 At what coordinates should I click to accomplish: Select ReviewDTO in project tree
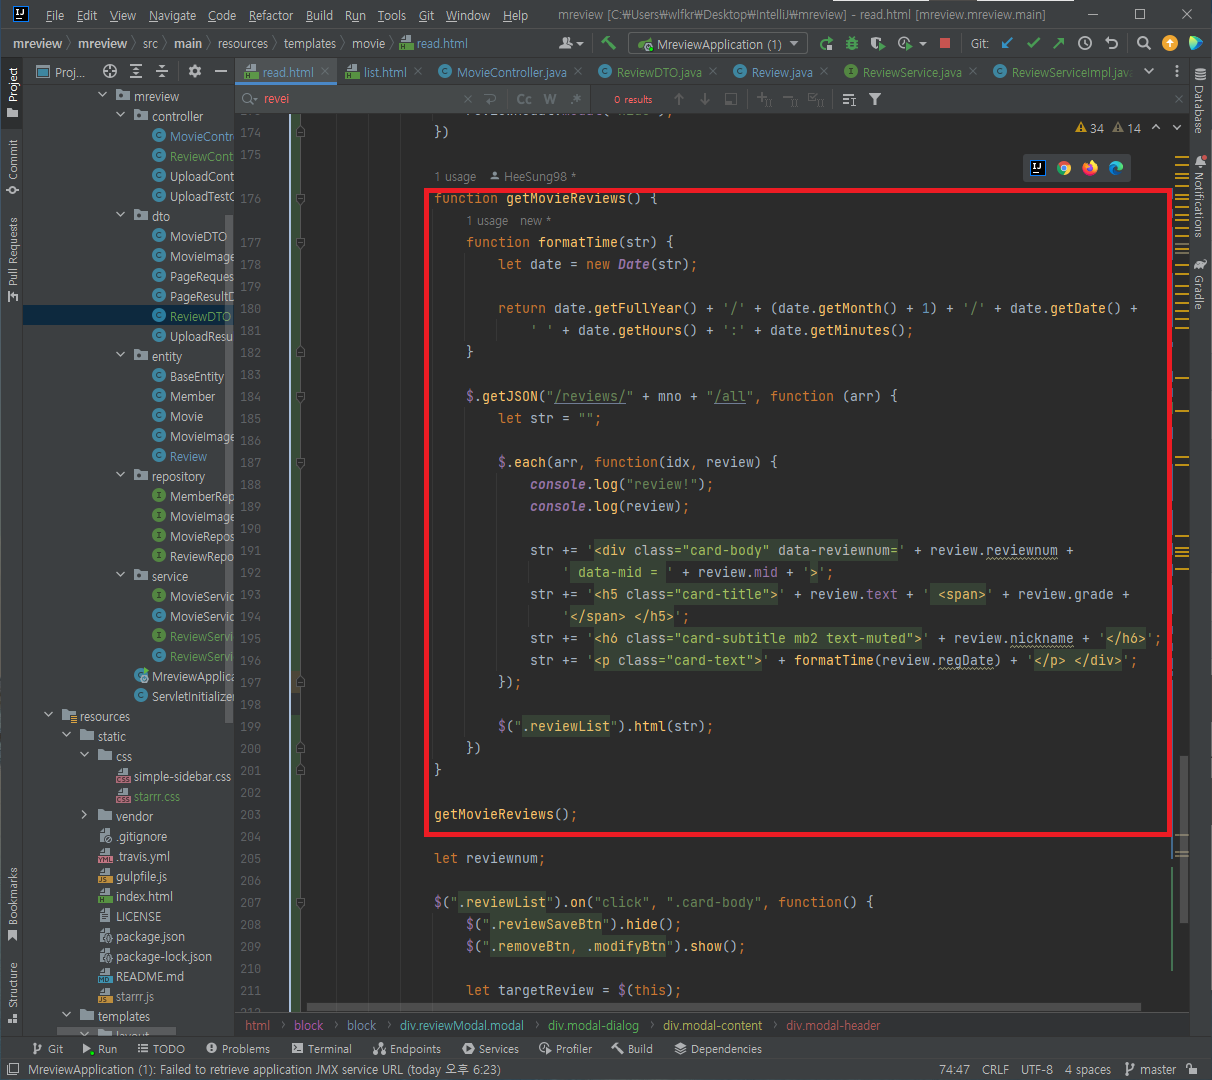point(128,316)
